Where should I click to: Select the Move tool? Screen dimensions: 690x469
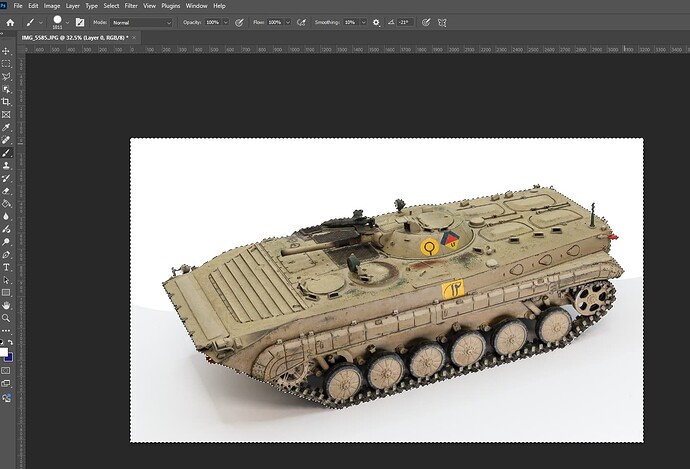6,50
